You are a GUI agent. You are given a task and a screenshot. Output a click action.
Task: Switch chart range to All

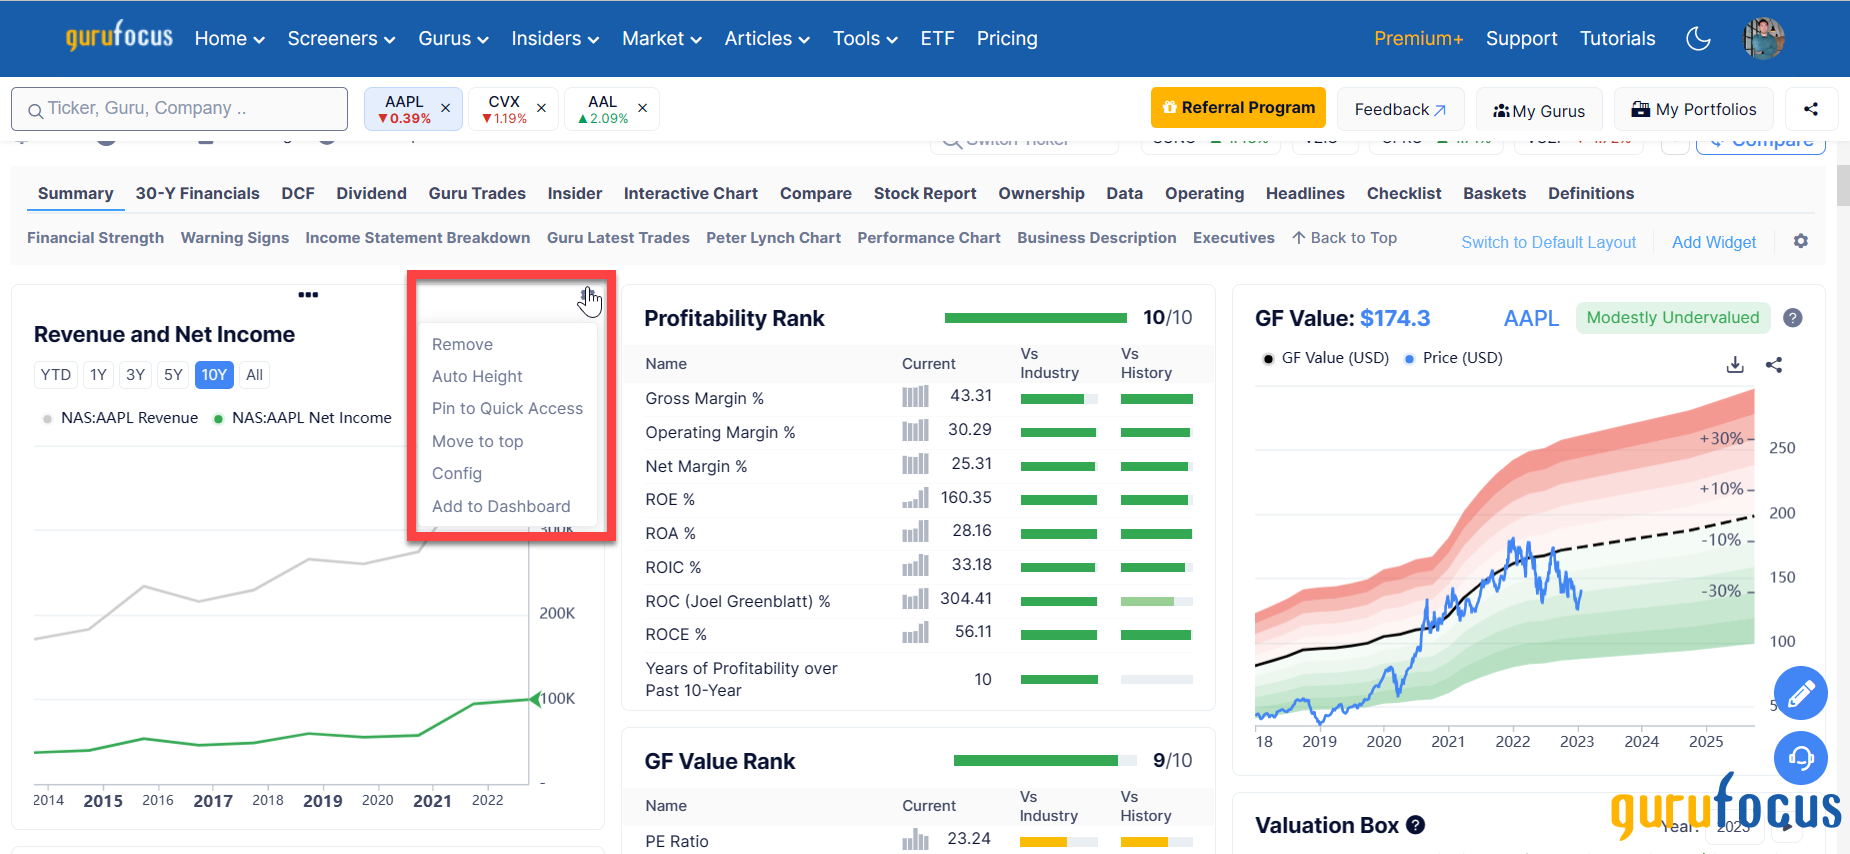pyautogui.click(x=255, y=375)
